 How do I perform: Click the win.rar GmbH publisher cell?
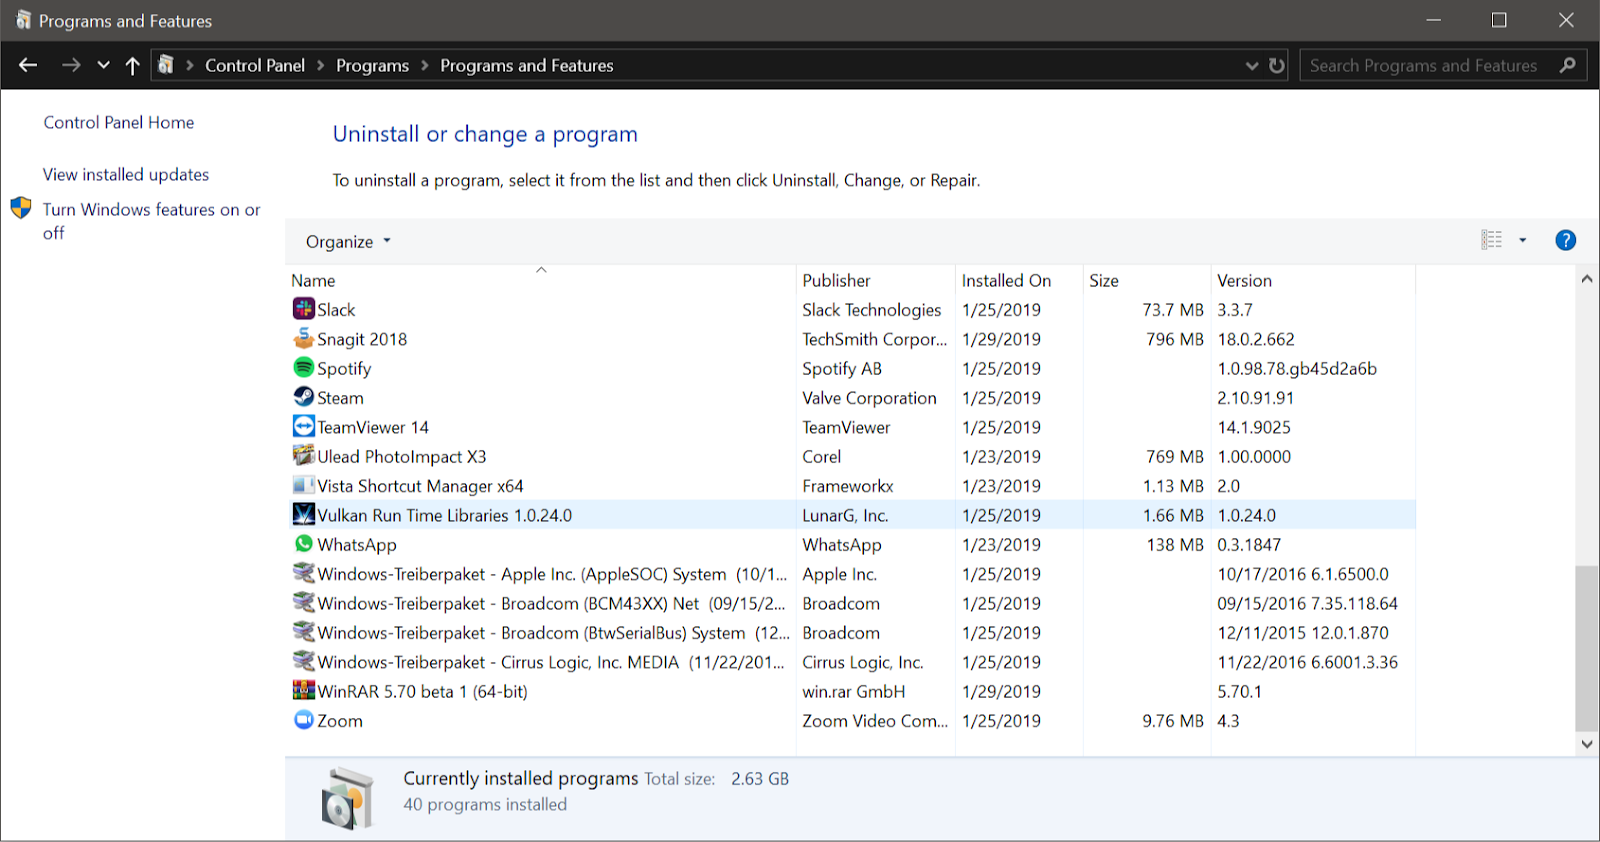point(853,691)
